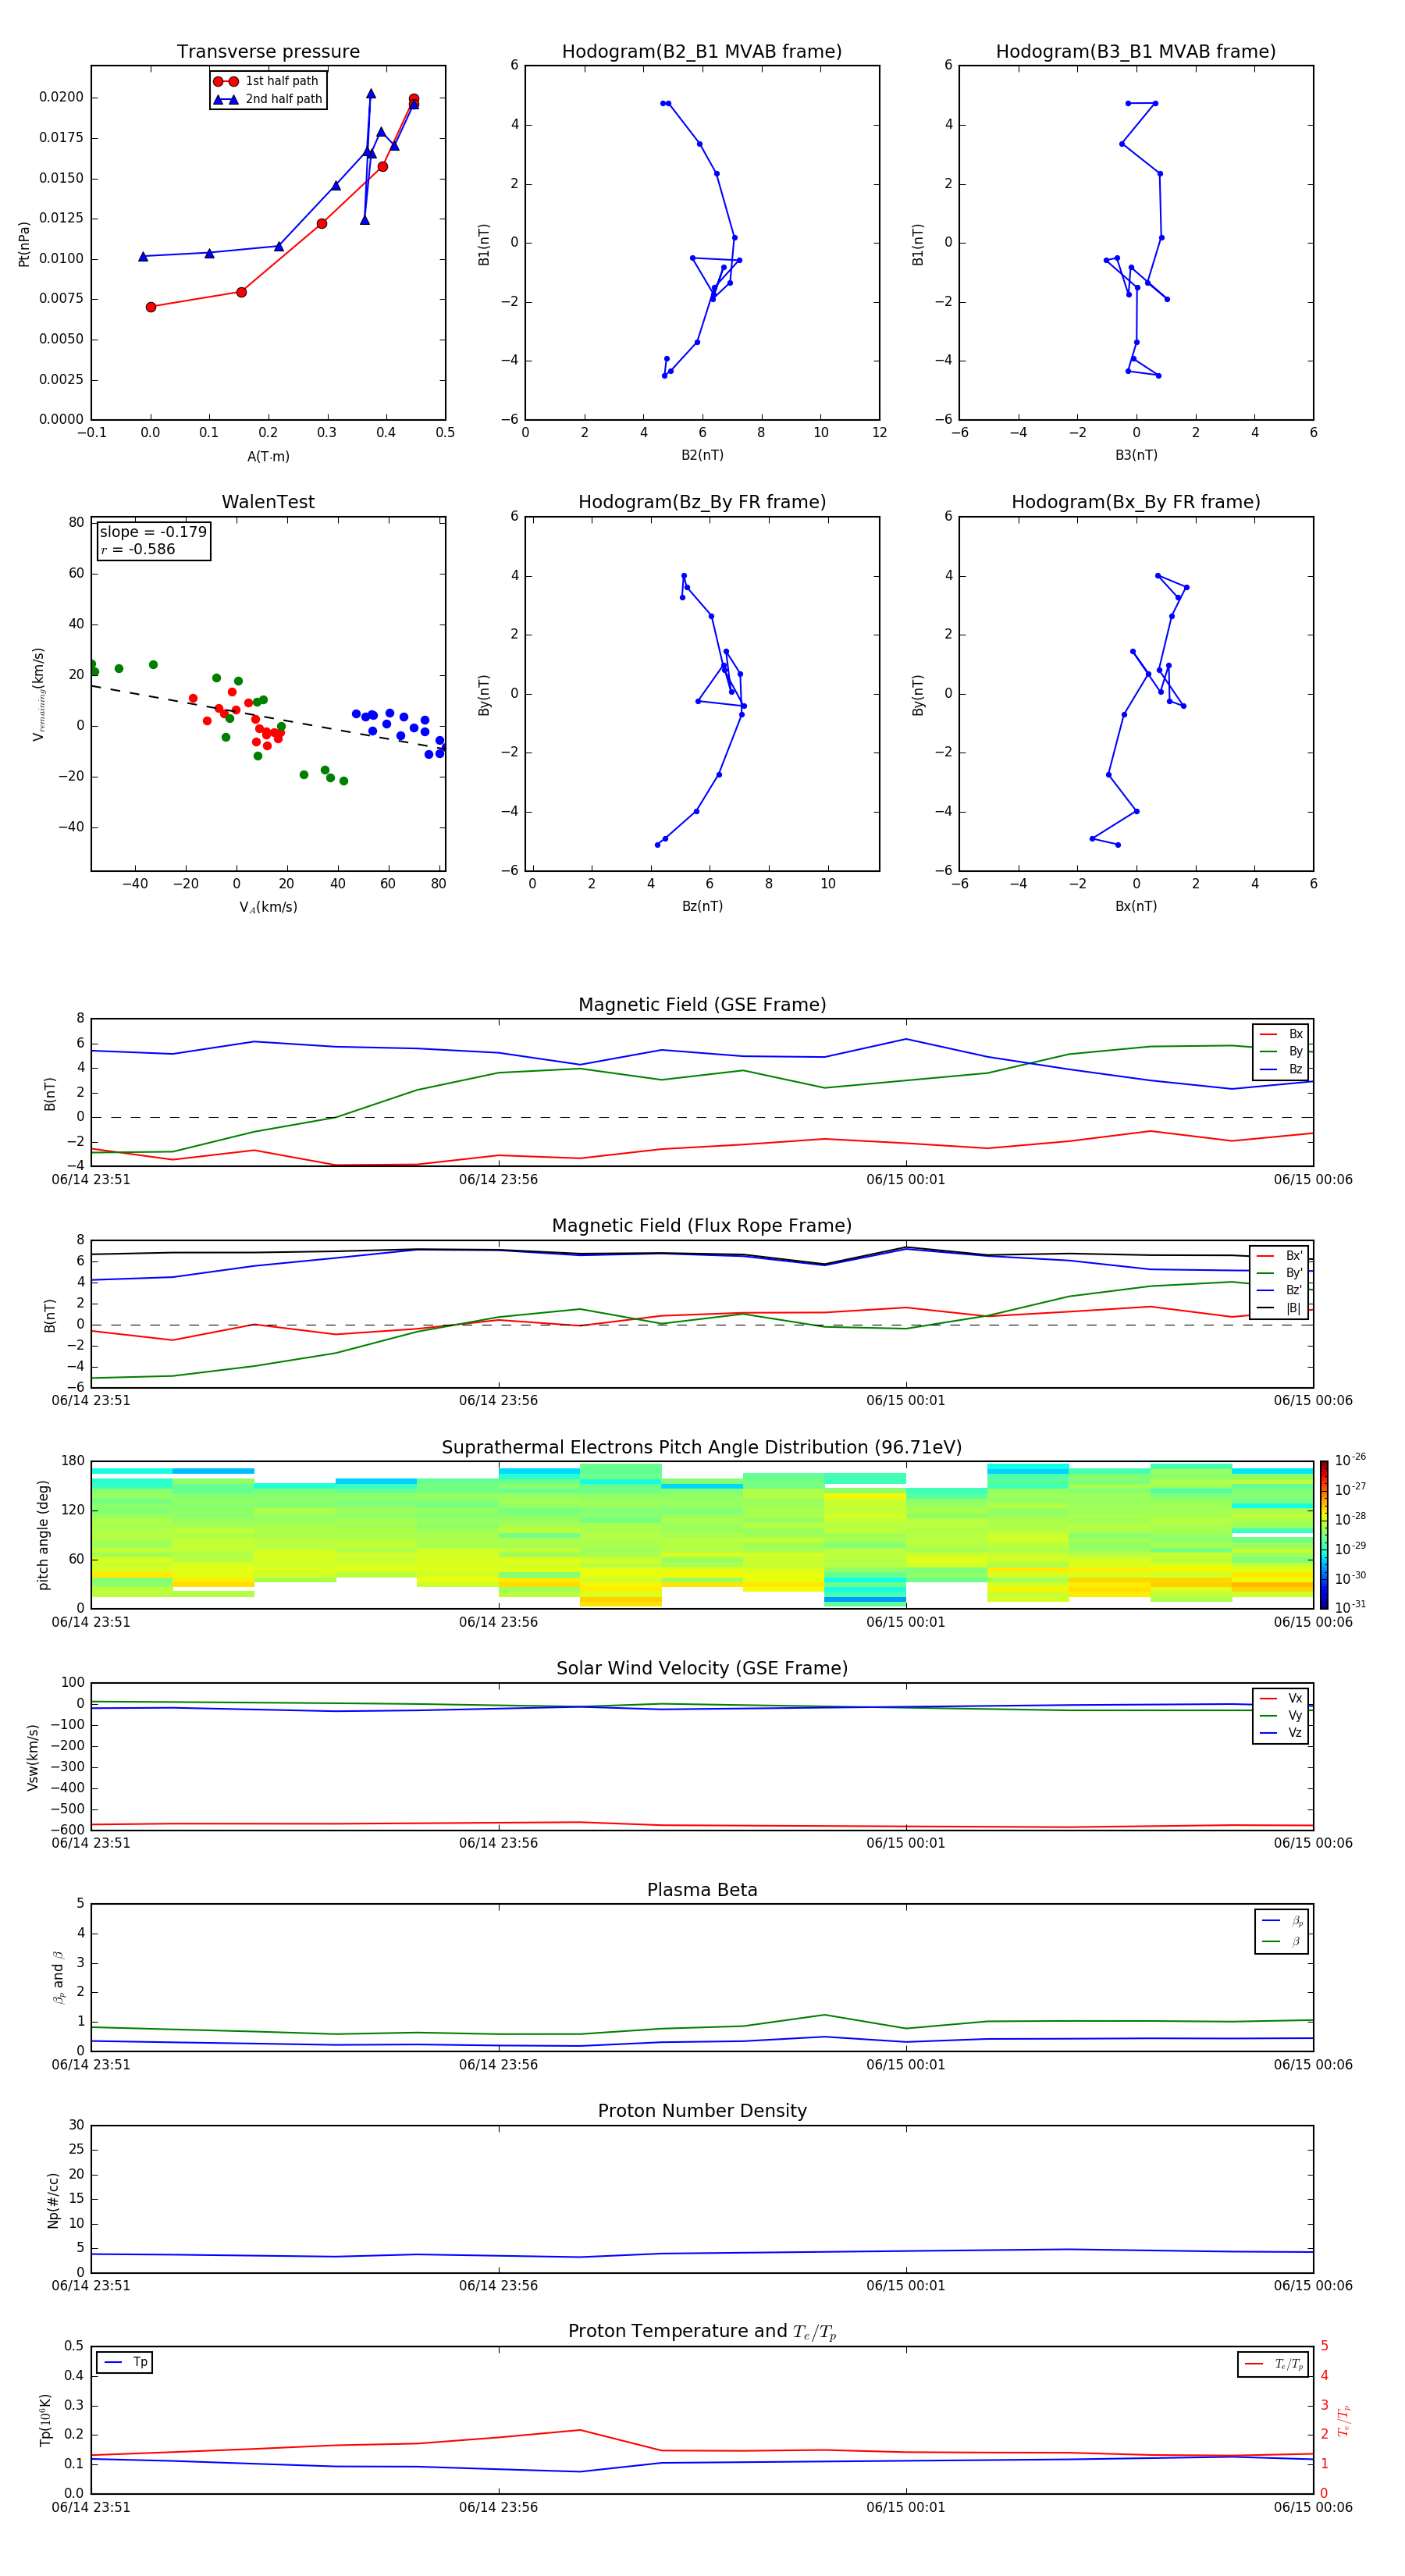This screenshot has width=1405, height=2576.
Task: Select the Bz legend entry in GSE Frame panel
Action: [1281, 1070]
